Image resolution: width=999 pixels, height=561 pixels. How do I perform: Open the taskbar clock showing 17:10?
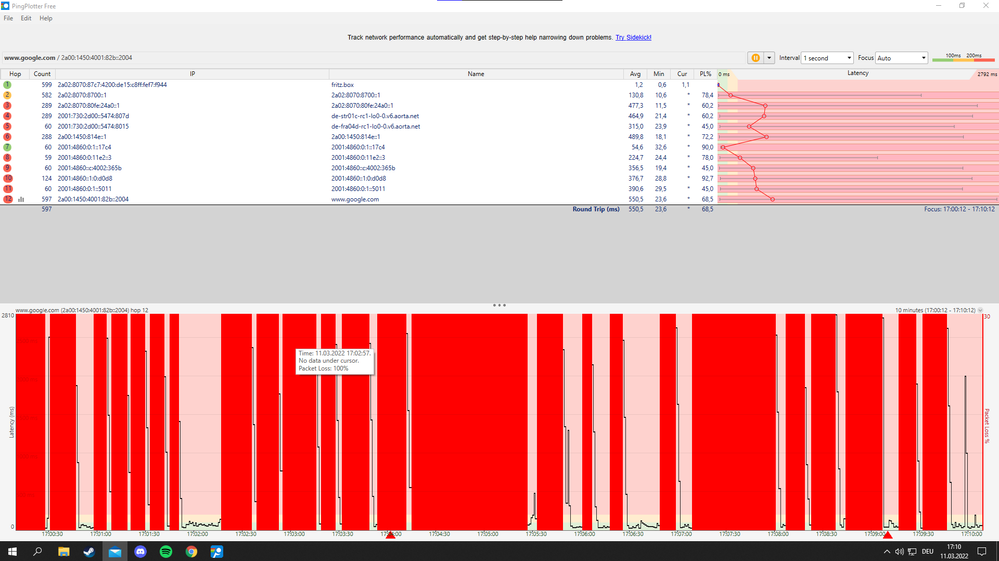pos(954,551)
